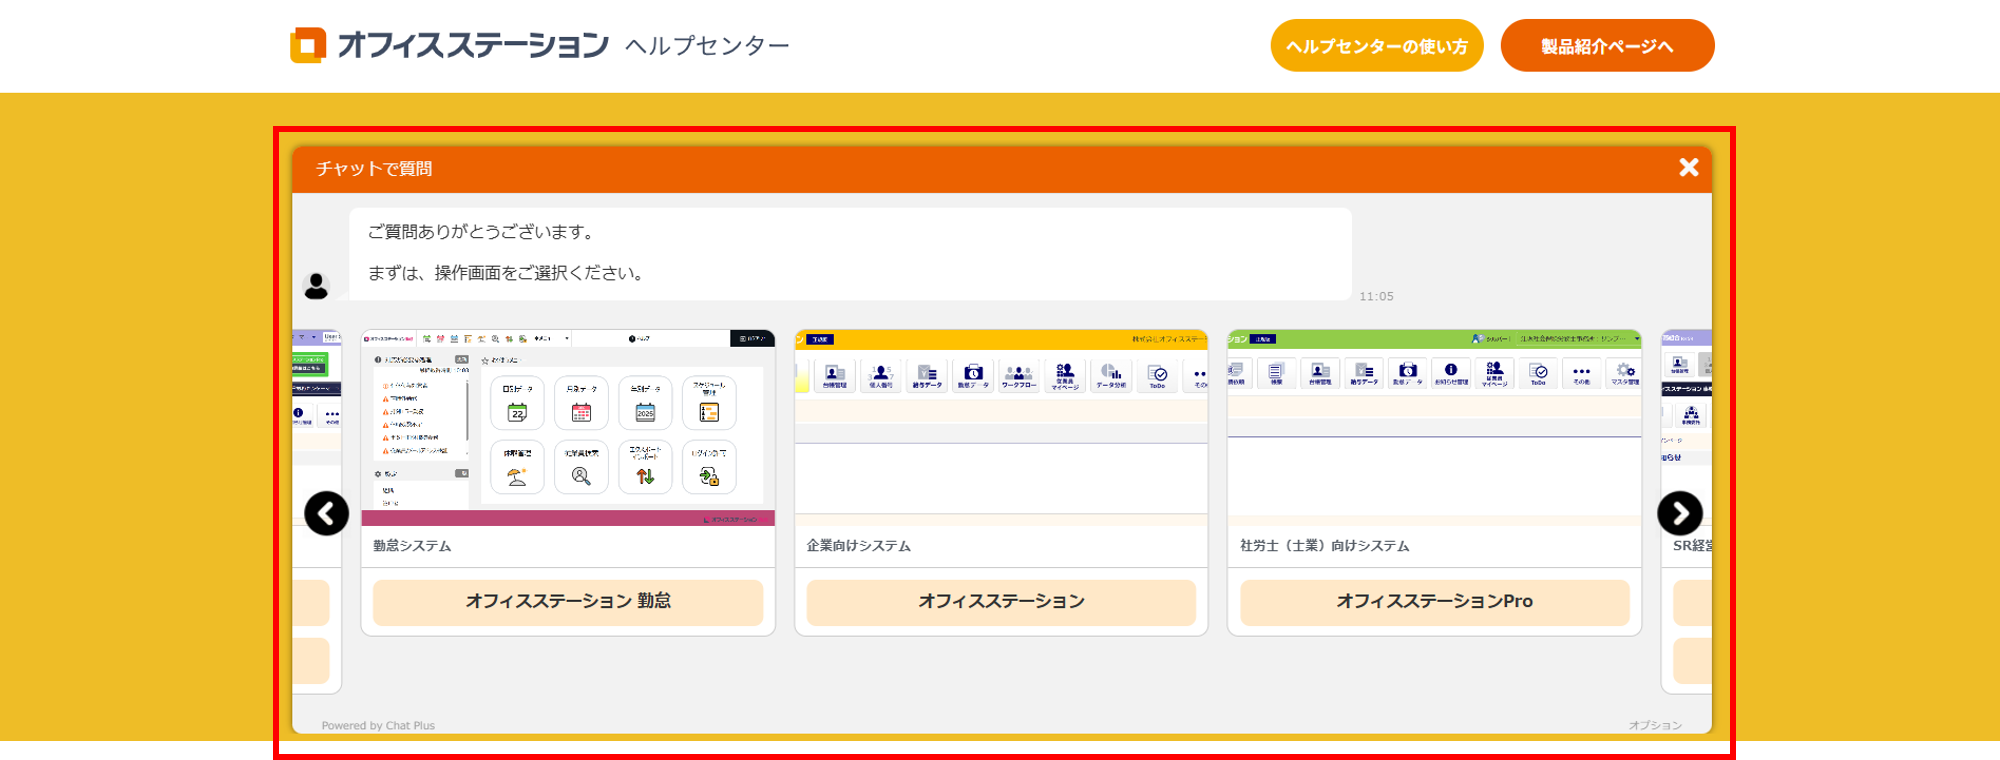This screenshot has width=2000, height=760.
Task: Click the 11:05 message timestamp
Action: pos(1376,297)
